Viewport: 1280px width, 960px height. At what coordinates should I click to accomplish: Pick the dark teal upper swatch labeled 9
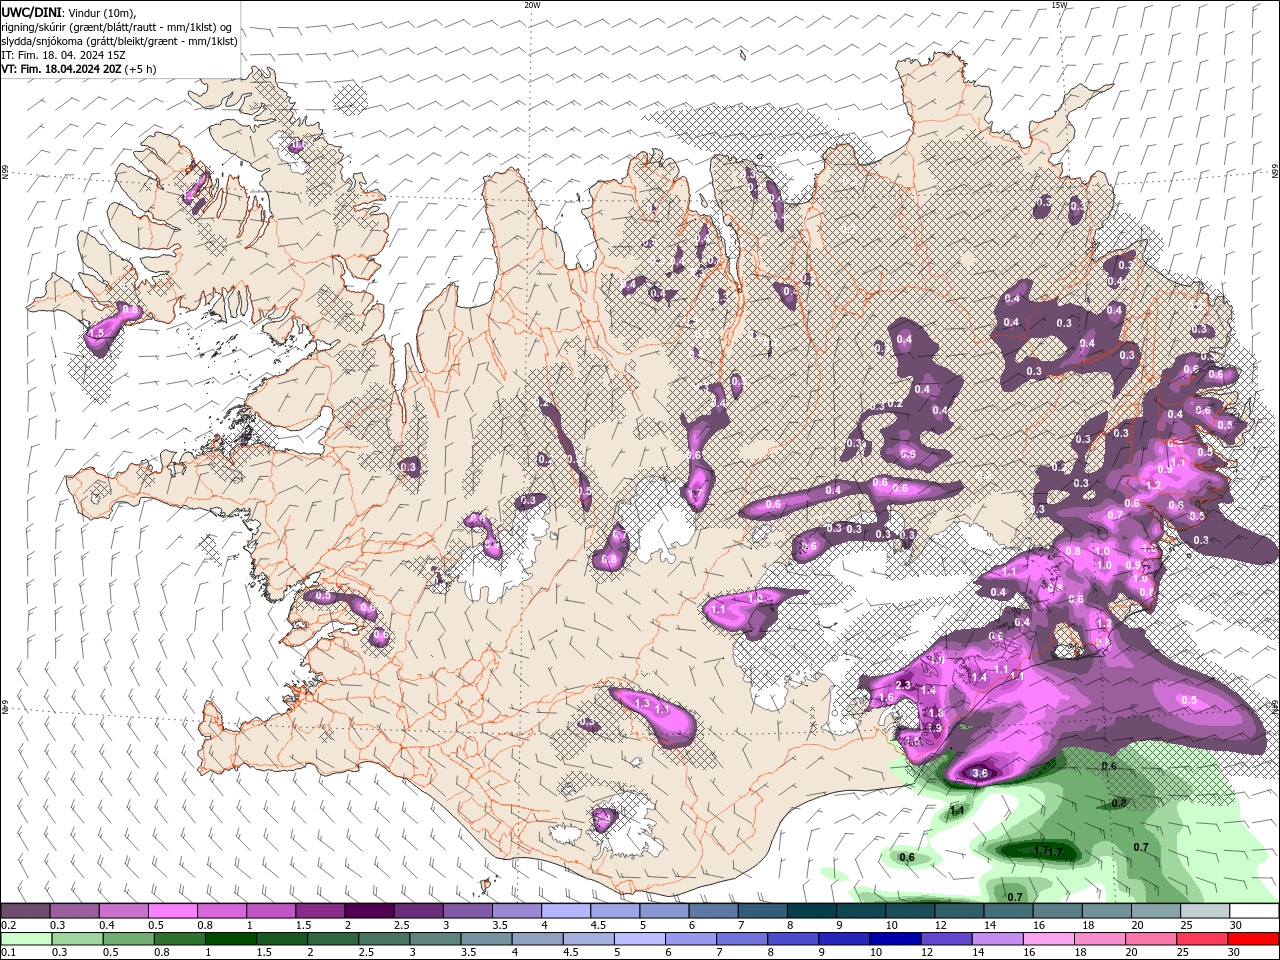[862, 911]
